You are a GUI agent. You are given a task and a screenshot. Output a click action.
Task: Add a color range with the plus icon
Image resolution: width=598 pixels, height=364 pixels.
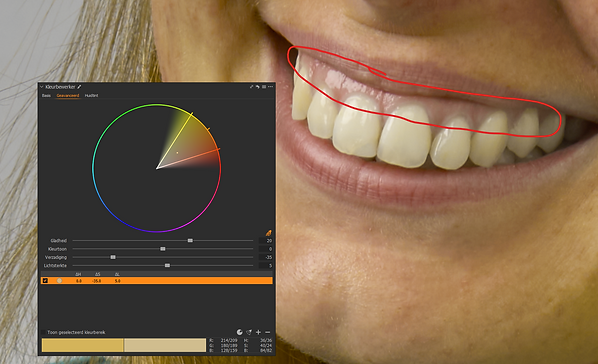(258, 332)
